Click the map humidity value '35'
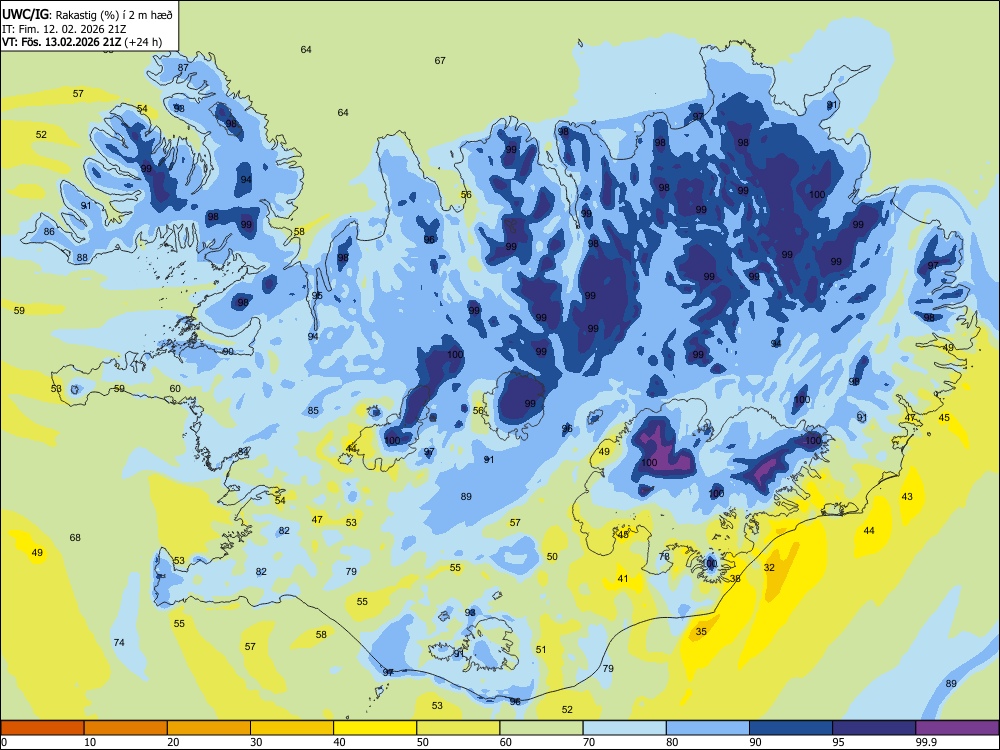Viewport: 1000px width, 750px height. [701, 631]
